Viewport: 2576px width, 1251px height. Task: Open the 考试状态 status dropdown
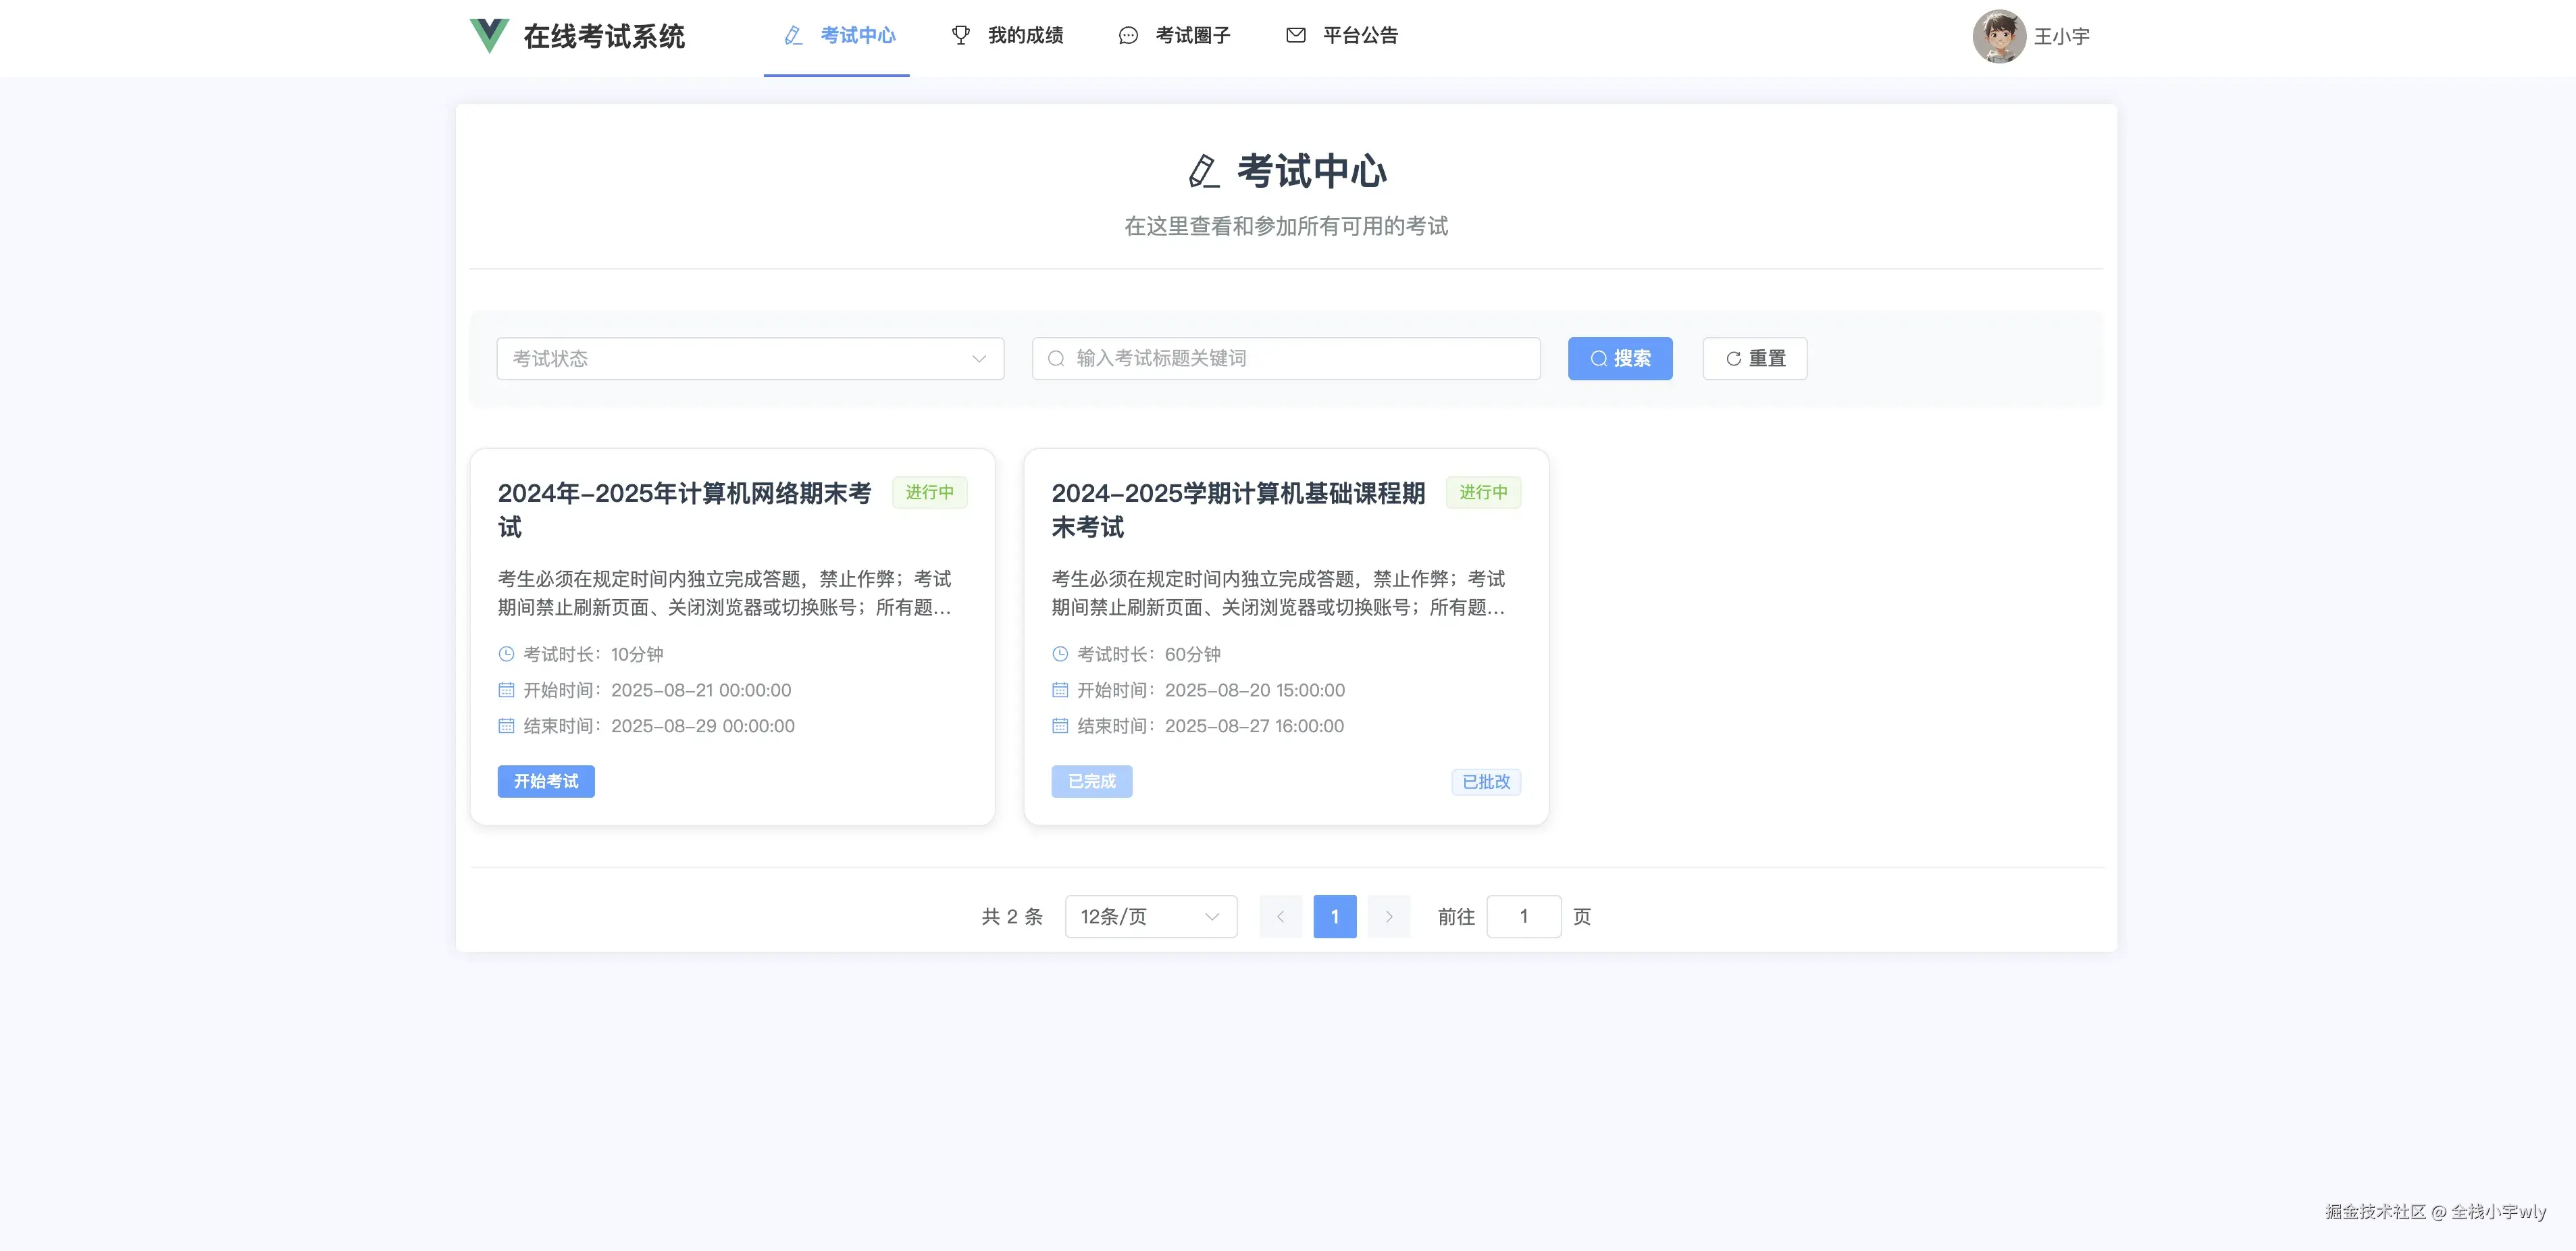pos(750,359)
